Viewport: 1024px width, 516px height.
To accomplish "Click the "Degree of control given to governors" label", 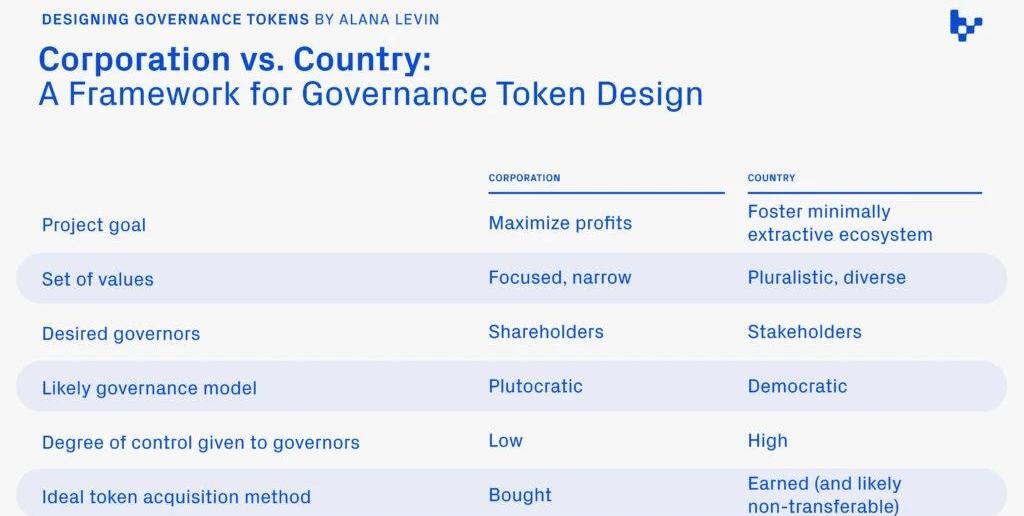I will tap(200, 442).
